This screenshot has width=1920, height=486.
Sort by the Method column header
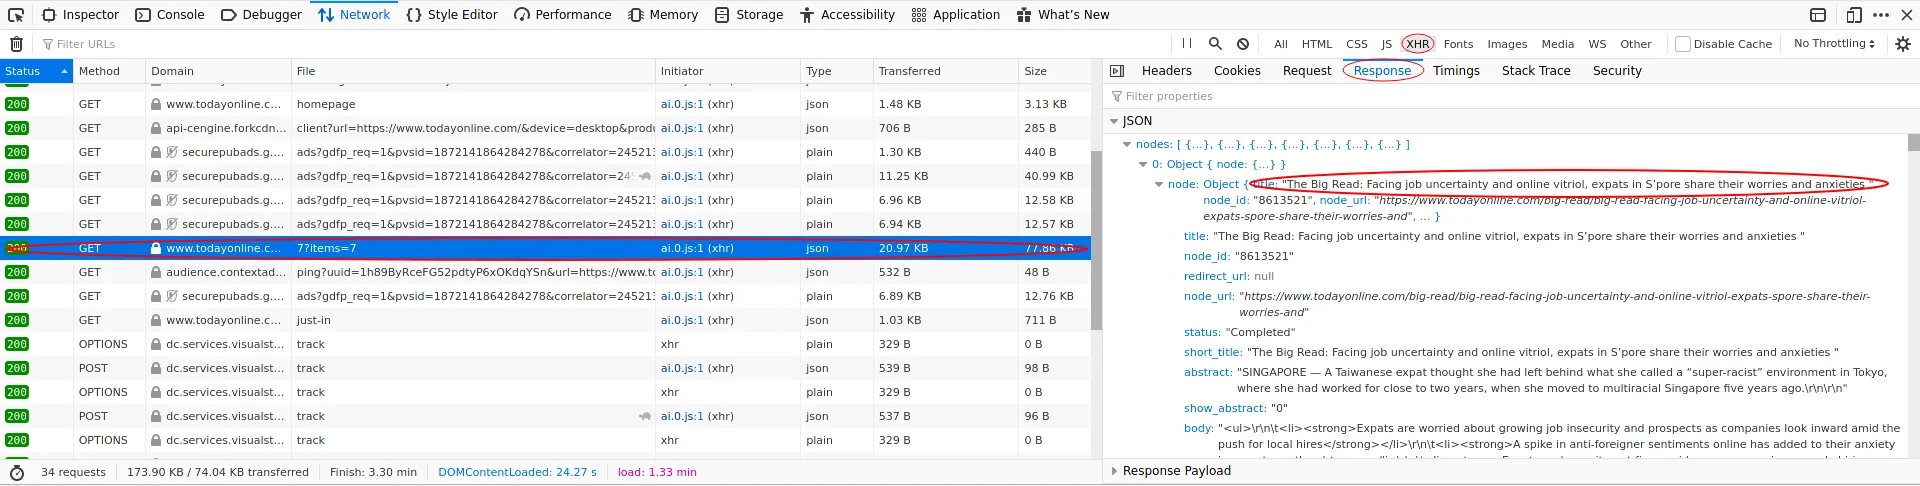click(x=109, y=71)
